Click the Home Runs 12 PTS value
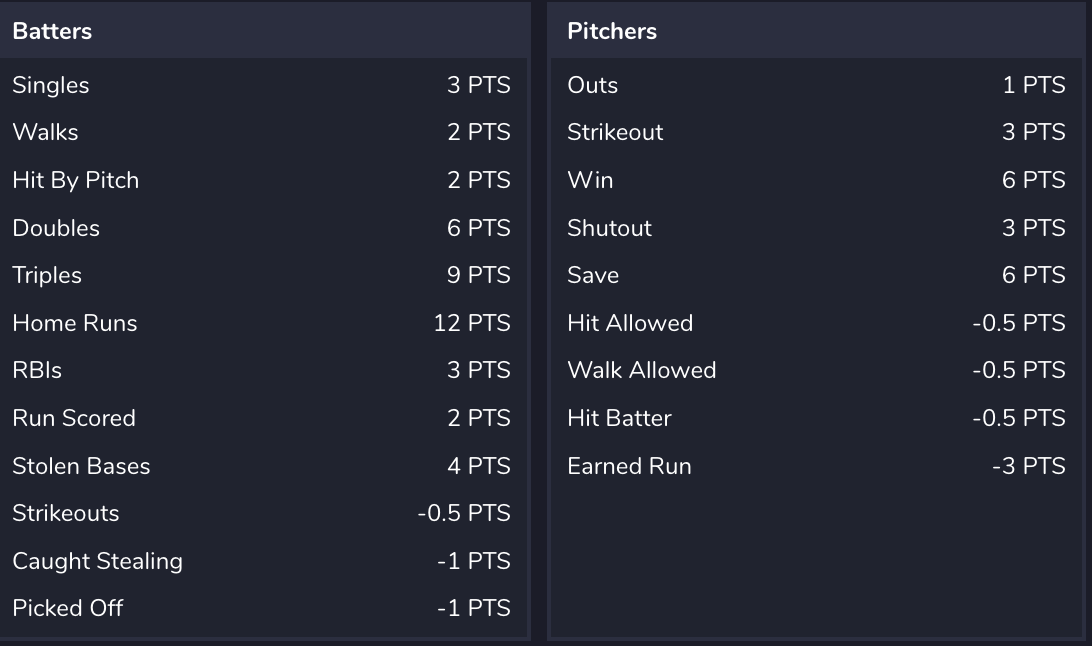The width and height of the screenshot is (1092, 646). pyautogui.click(x=472, y=323)
